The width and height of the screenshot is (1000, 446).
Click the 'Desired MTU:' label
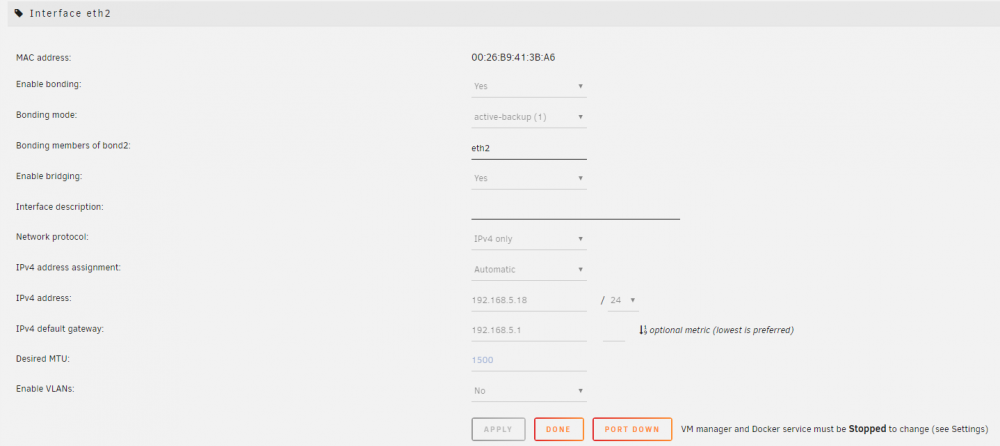click(x=42, y=359)
